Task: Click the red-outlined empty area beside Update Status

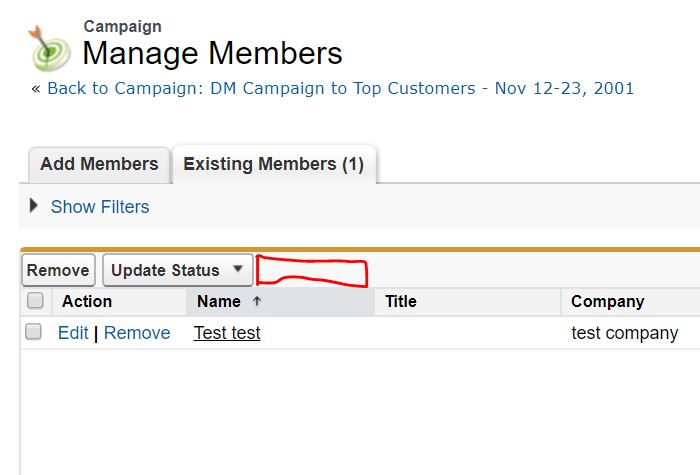Action: pos(312,271)
